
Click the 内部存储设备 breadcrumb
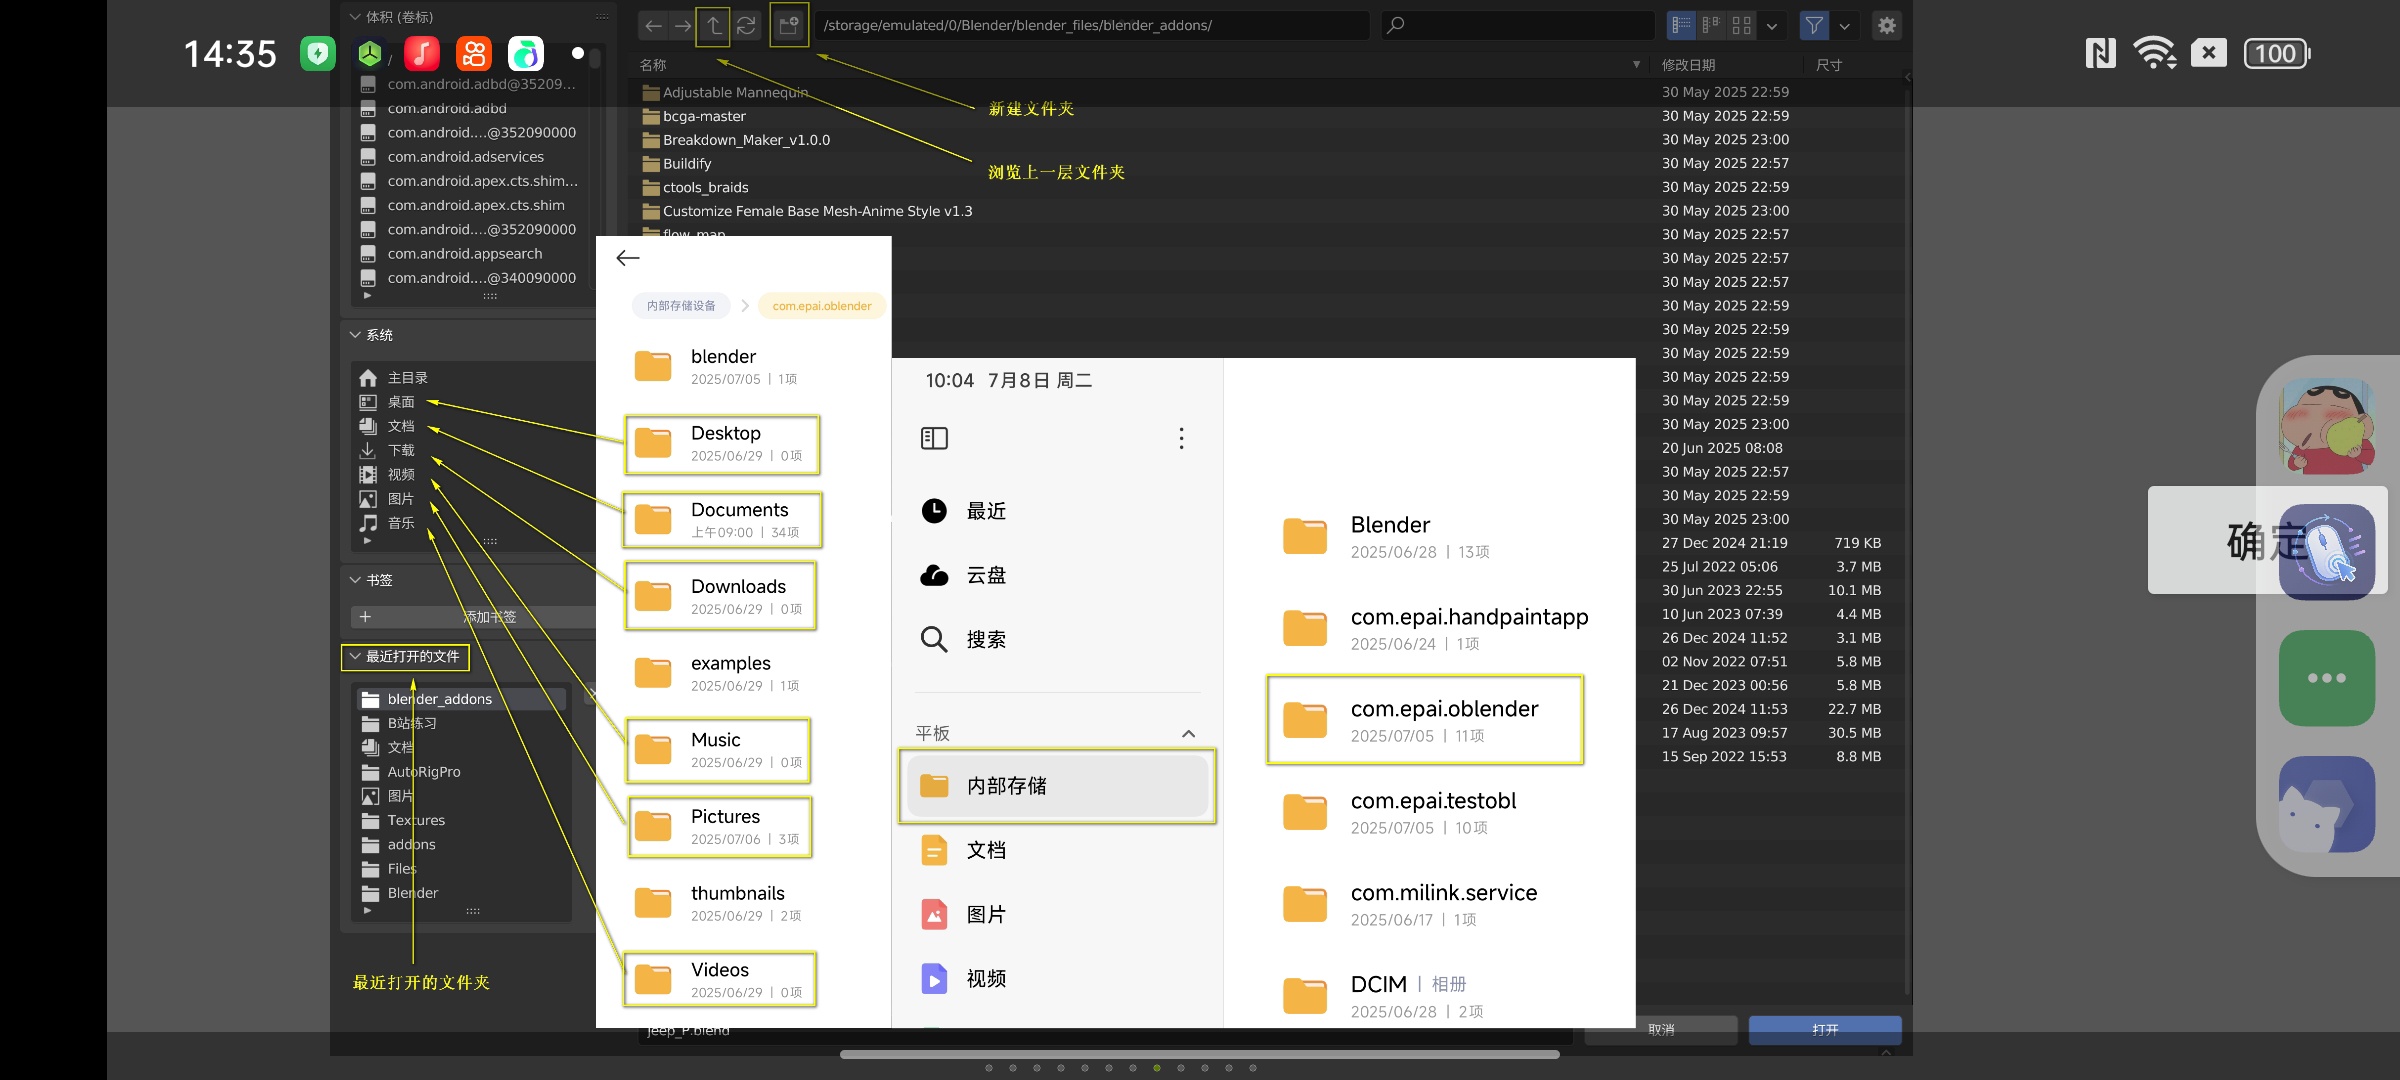pyautogui.click(x=681, y=306)
